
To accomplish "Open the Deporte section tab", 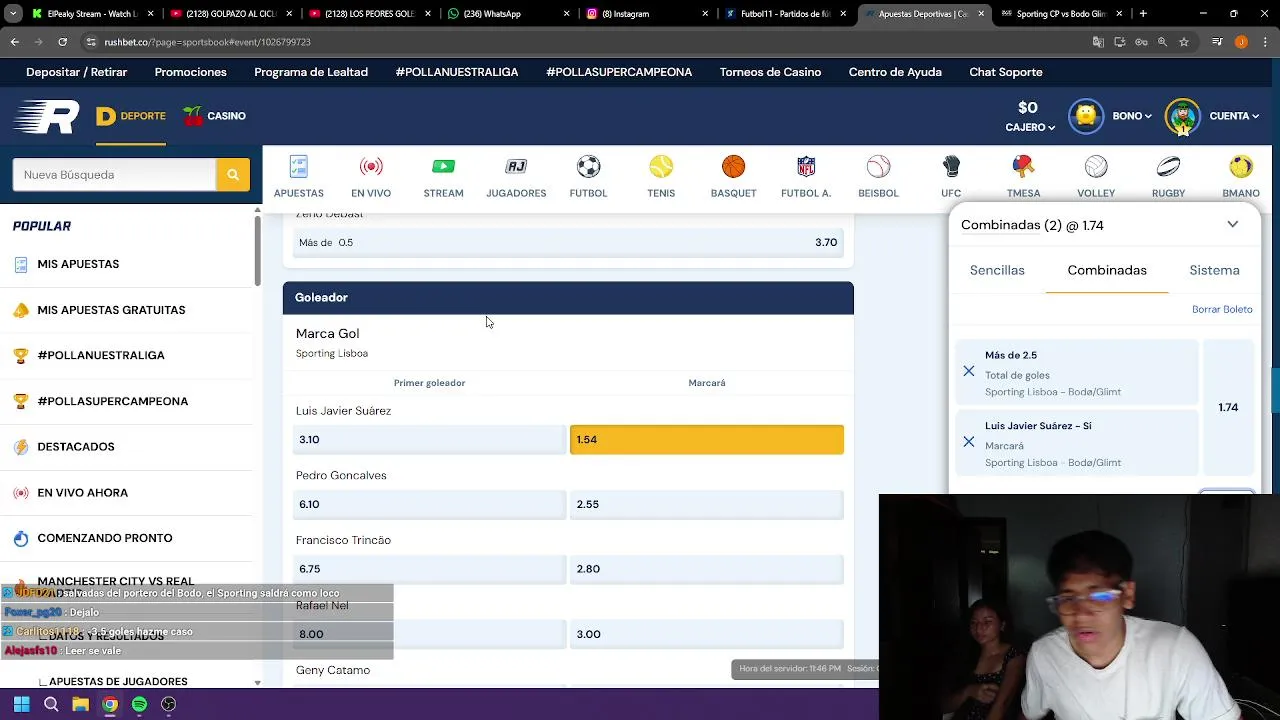I will [131, 116].
